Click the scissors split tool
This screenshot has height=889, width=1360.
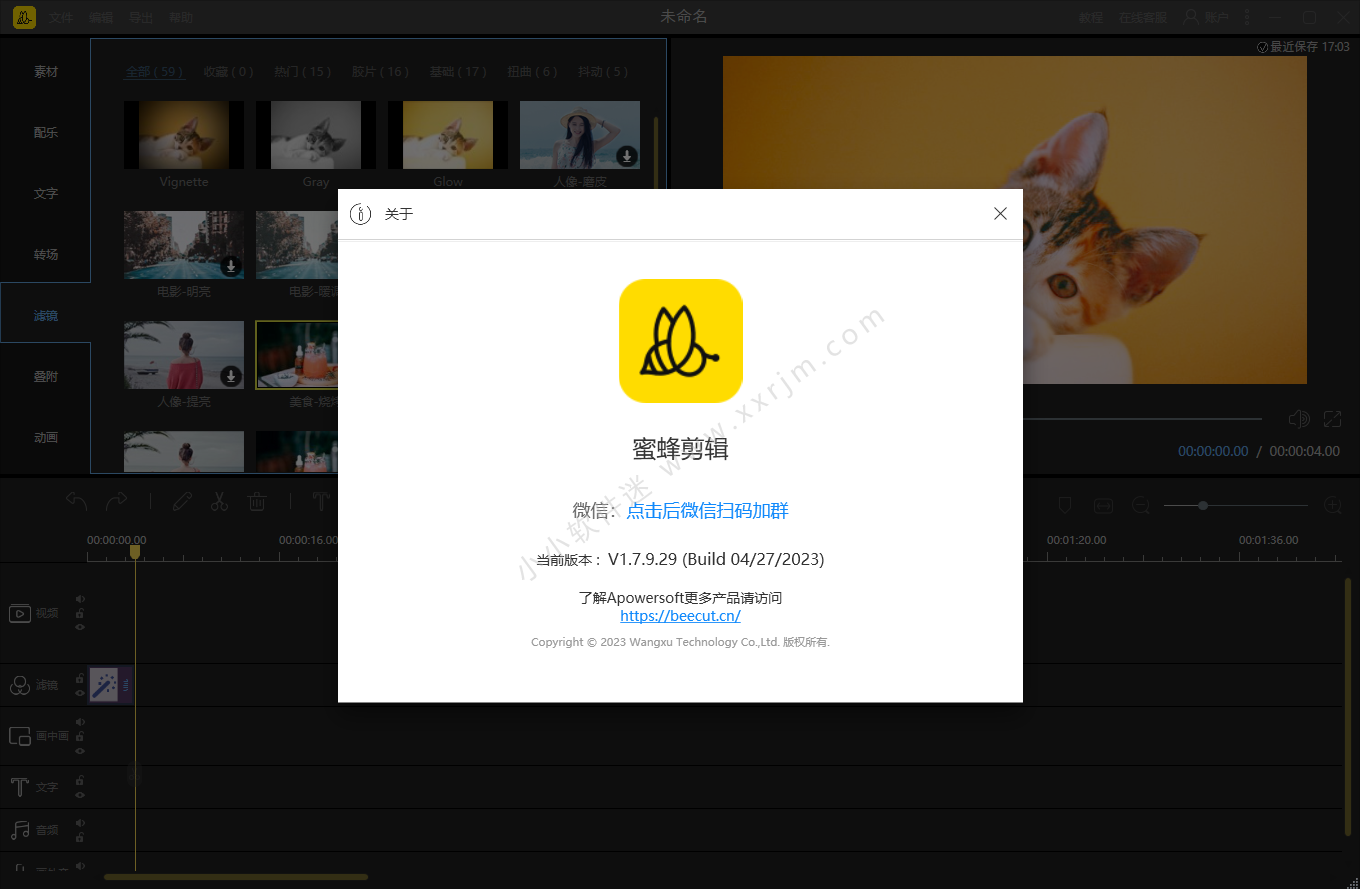coord(220,501)
